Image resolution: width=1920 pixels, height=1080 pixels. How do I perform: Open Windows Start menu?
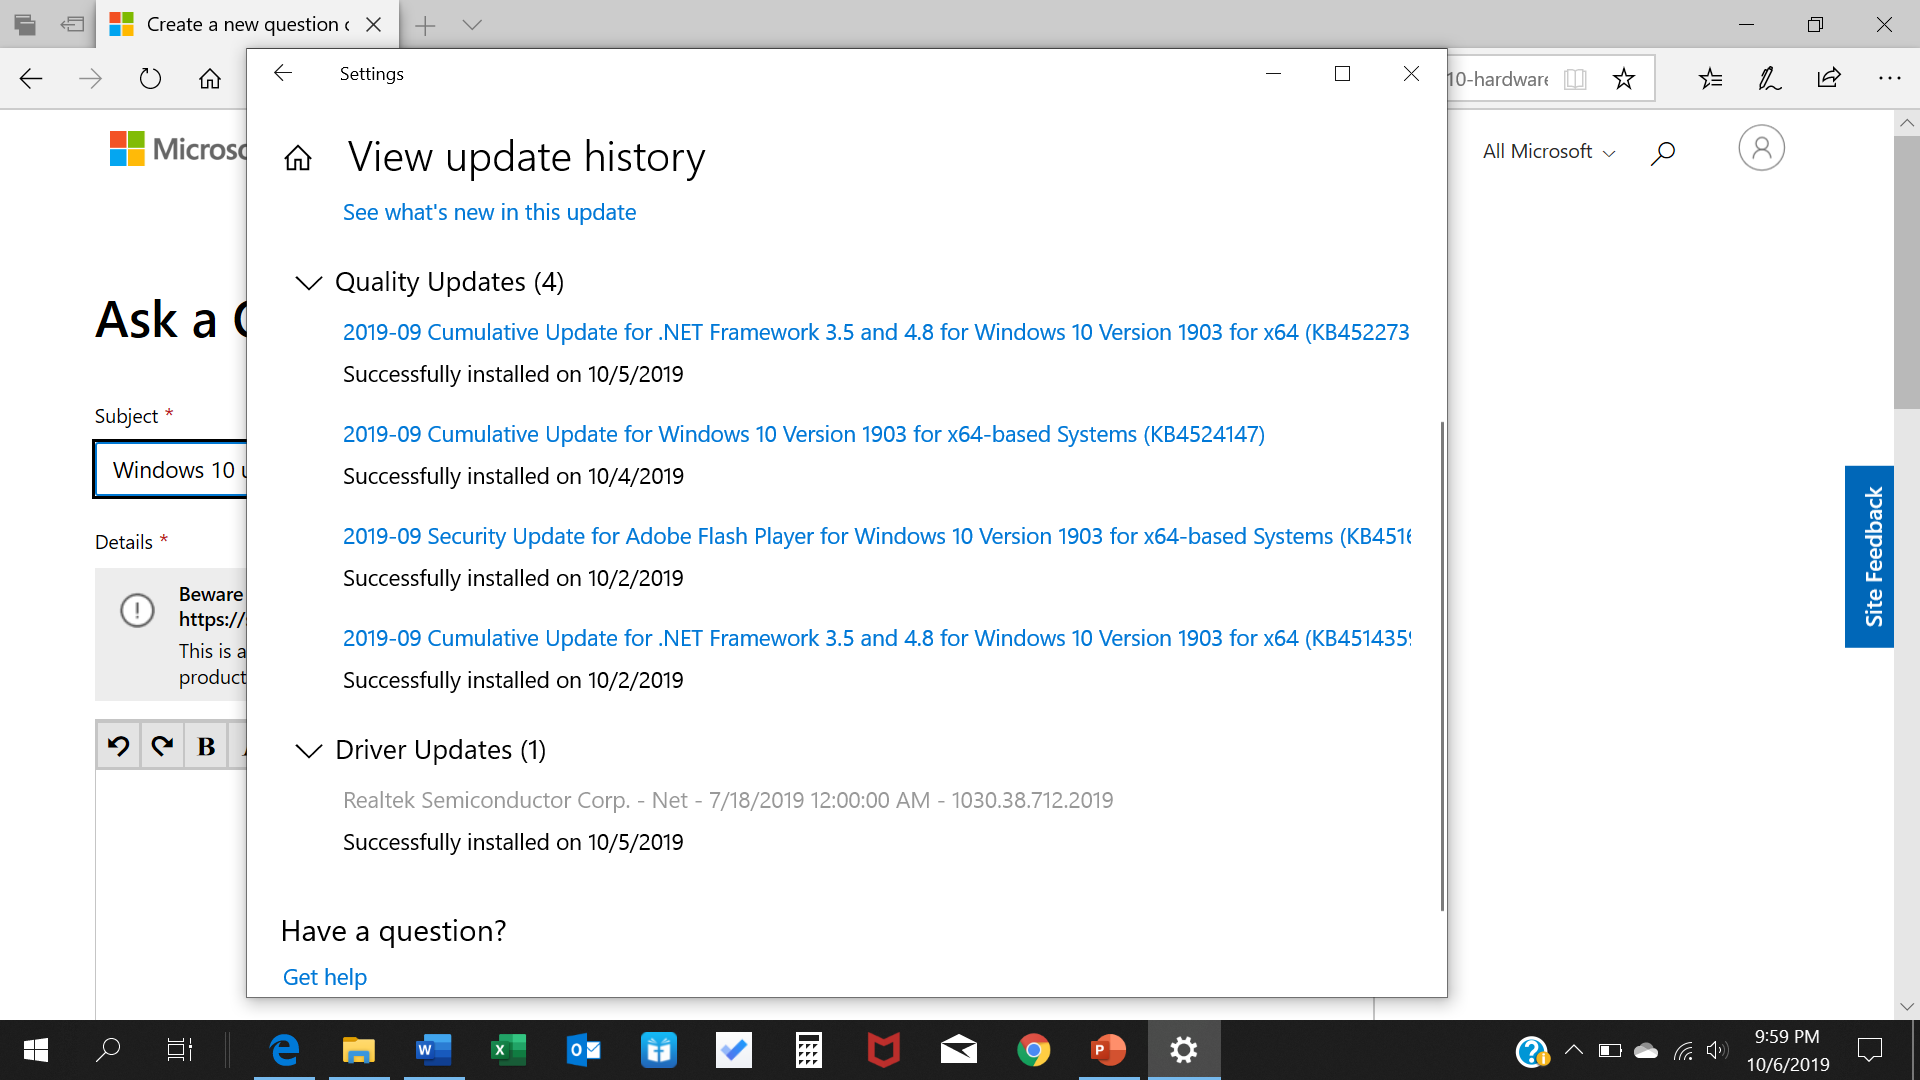coord(36,1050)
